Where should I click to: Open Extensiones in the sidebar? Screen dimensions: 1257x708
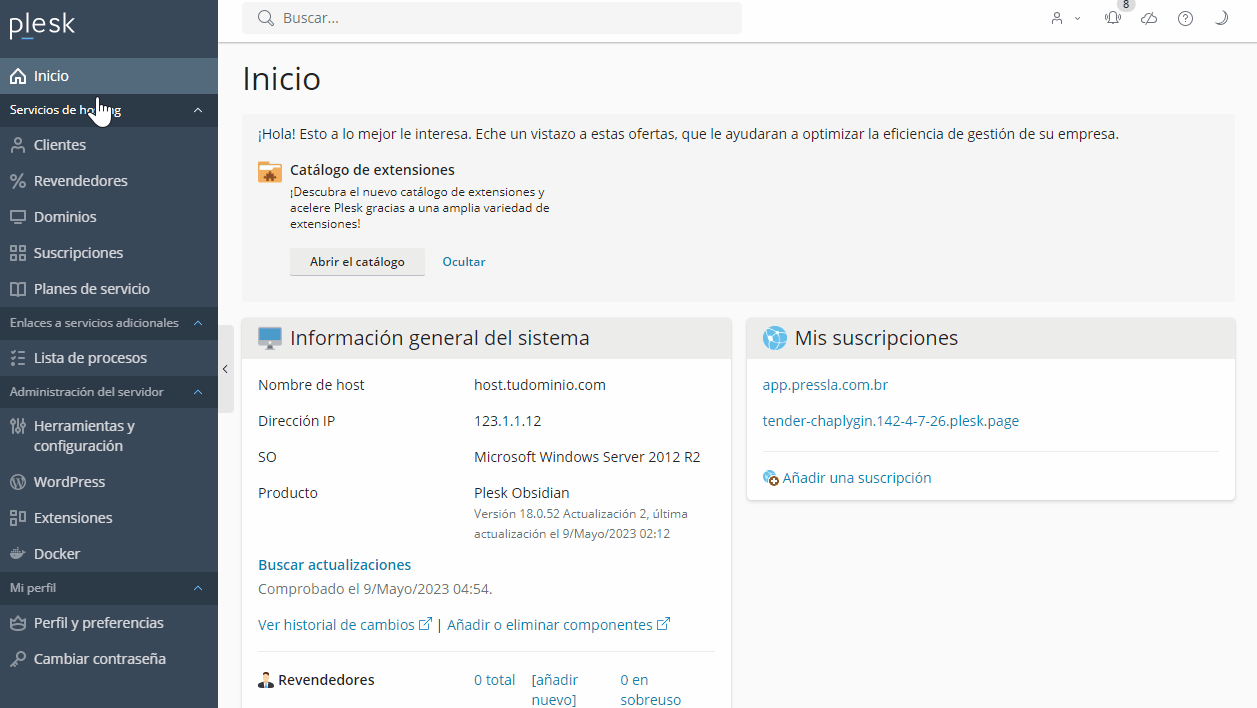(x=109, y=518)
